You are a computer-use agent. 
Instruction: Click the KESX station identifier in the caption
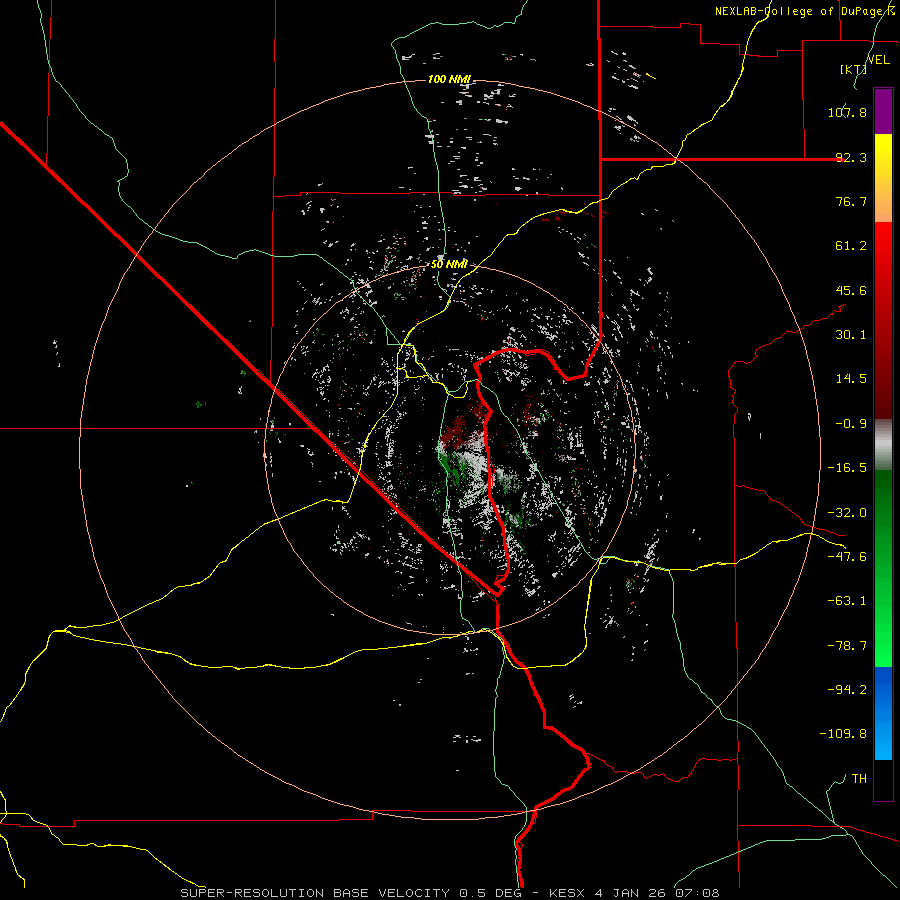[x=569, y=893]
